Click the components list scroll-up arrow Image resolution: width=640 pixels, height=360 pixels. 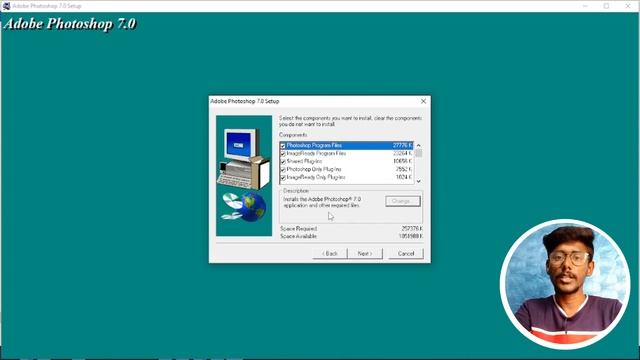[x=418, y=145]
